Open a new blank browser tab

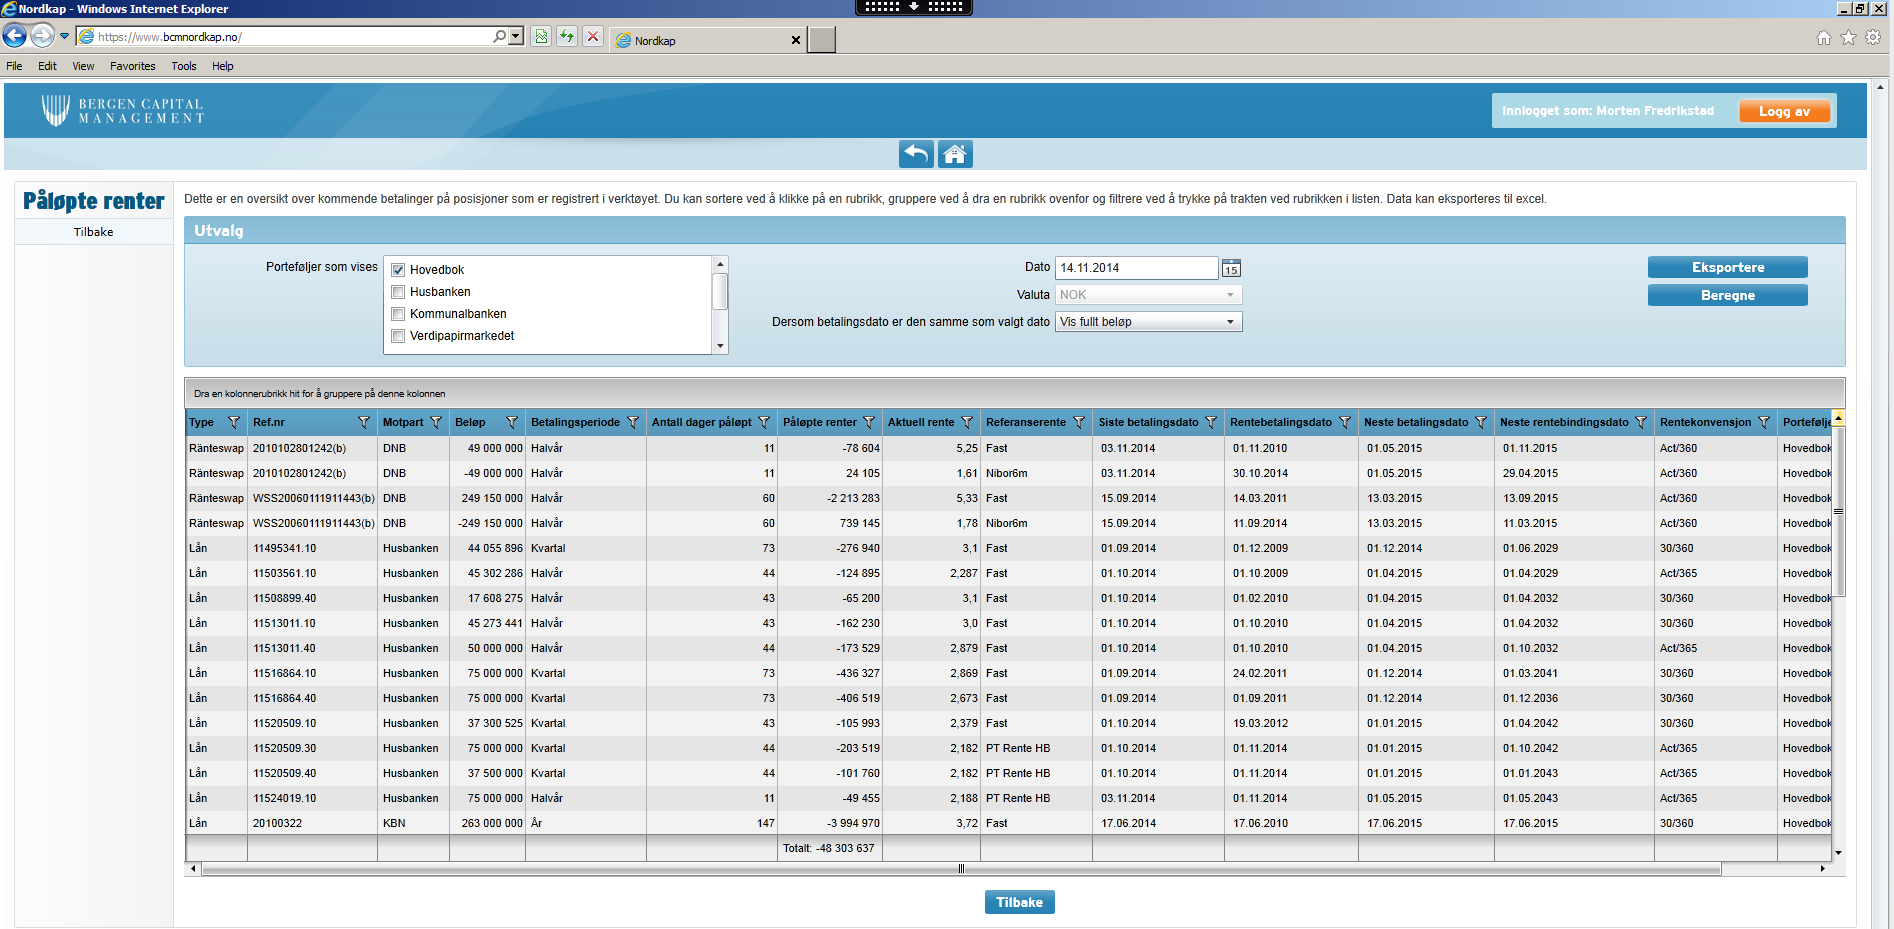click(822, 40)
